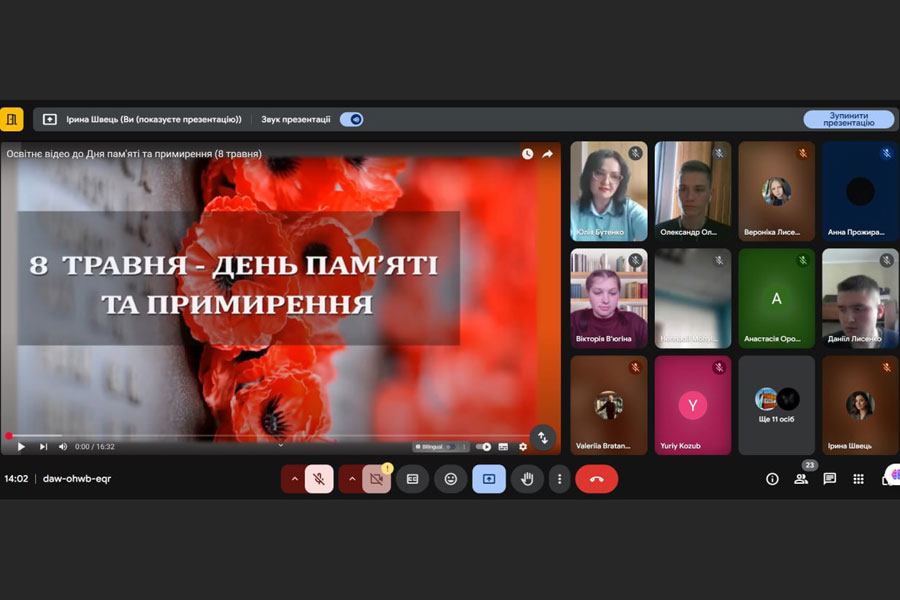This screenshot has height=600, width=900.
Task: Open the activities grid icon
Action: pyautogui.click(x=858, y=479)
